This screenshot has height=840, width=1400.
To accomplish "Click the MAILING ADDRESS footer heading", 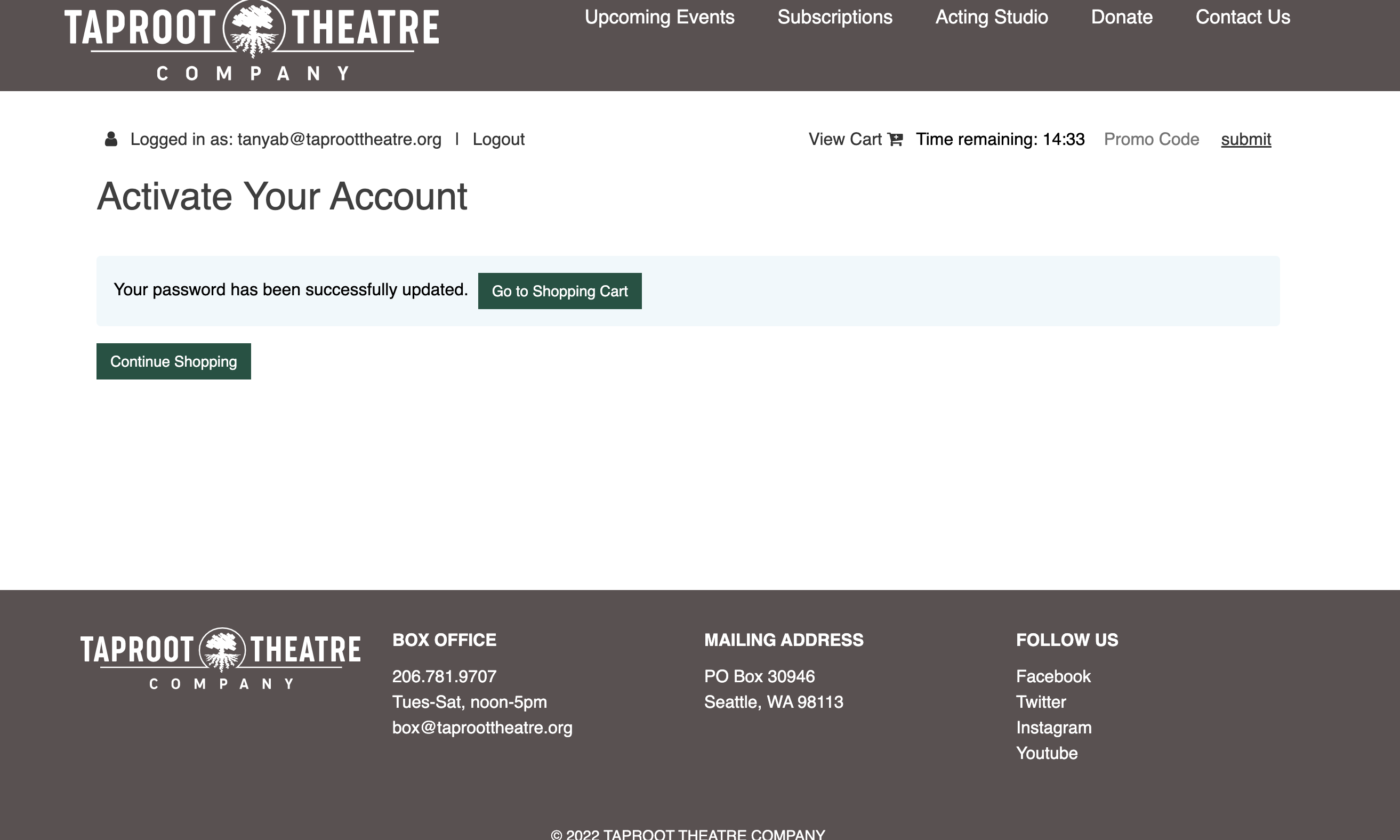I will point(784,640).
